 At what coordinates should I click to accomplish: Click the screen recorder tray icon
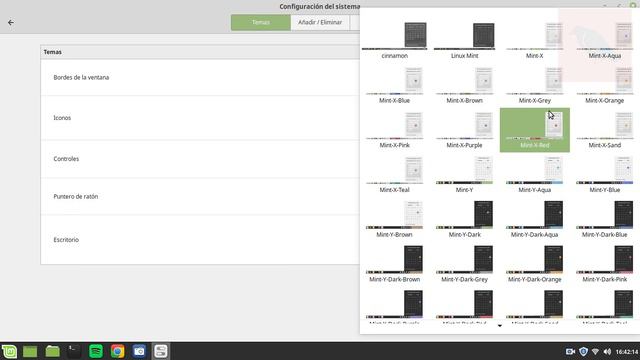coord(570,351)
